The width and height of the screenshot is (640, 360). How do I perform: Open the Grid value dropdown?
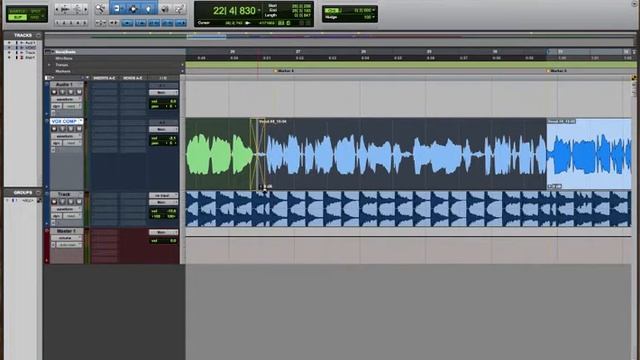pos(373,10)
